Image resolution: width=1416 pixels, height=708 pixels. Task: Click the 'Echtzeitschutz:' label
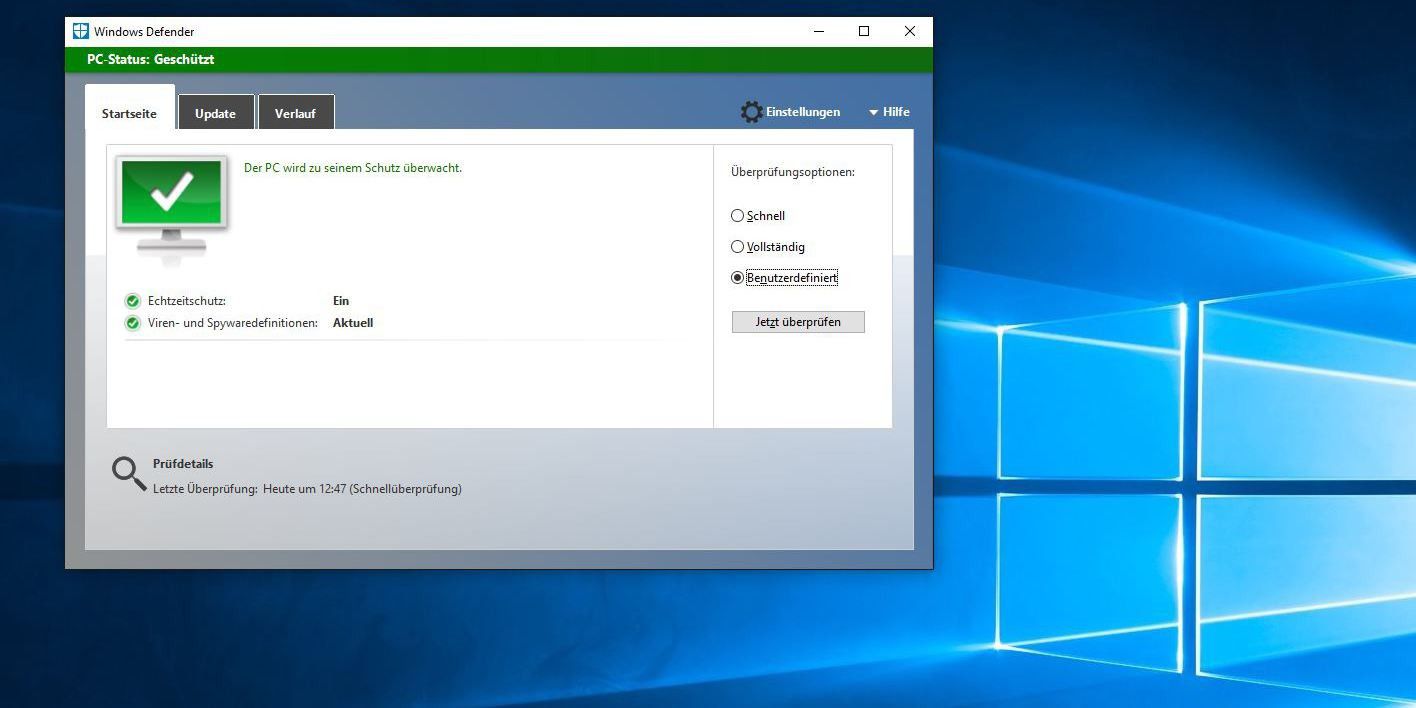pos(187,301)
